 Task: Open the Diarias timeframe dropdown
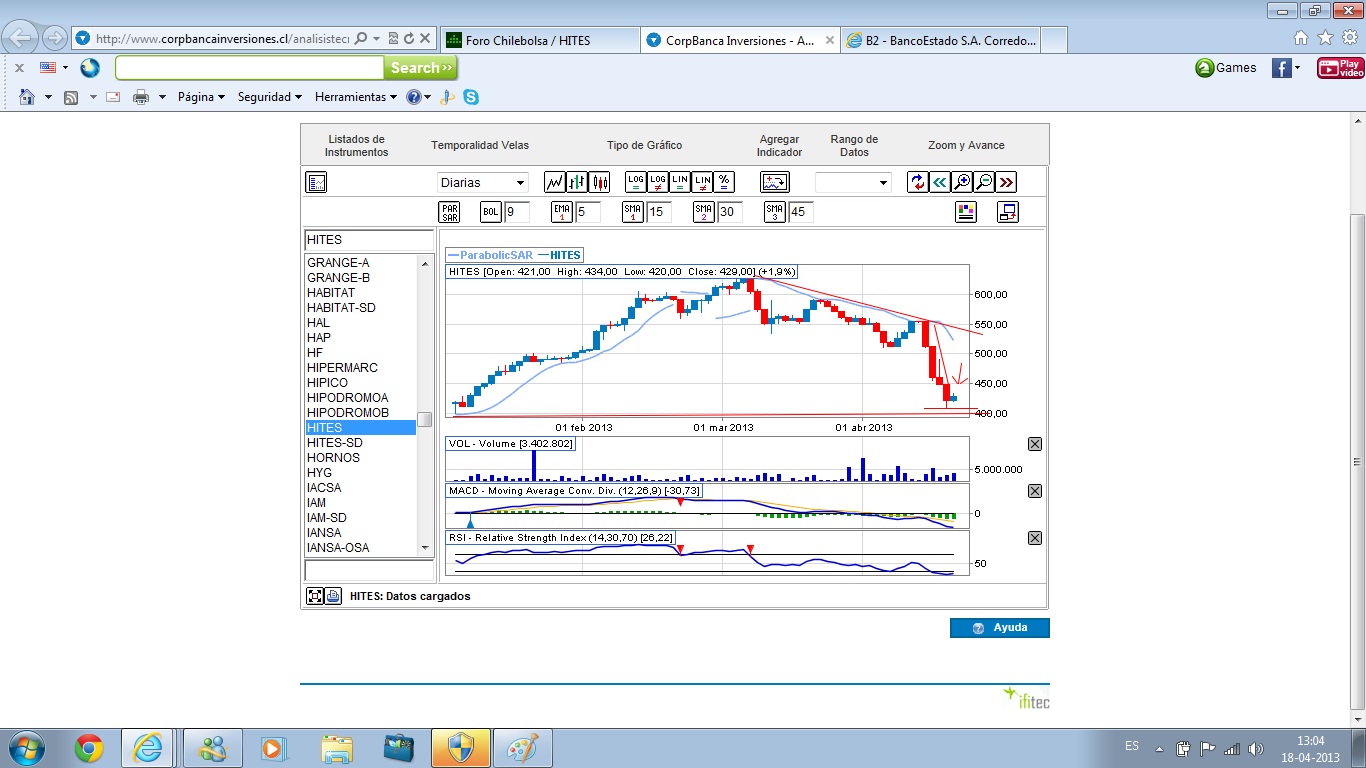[x=483, y=182]
